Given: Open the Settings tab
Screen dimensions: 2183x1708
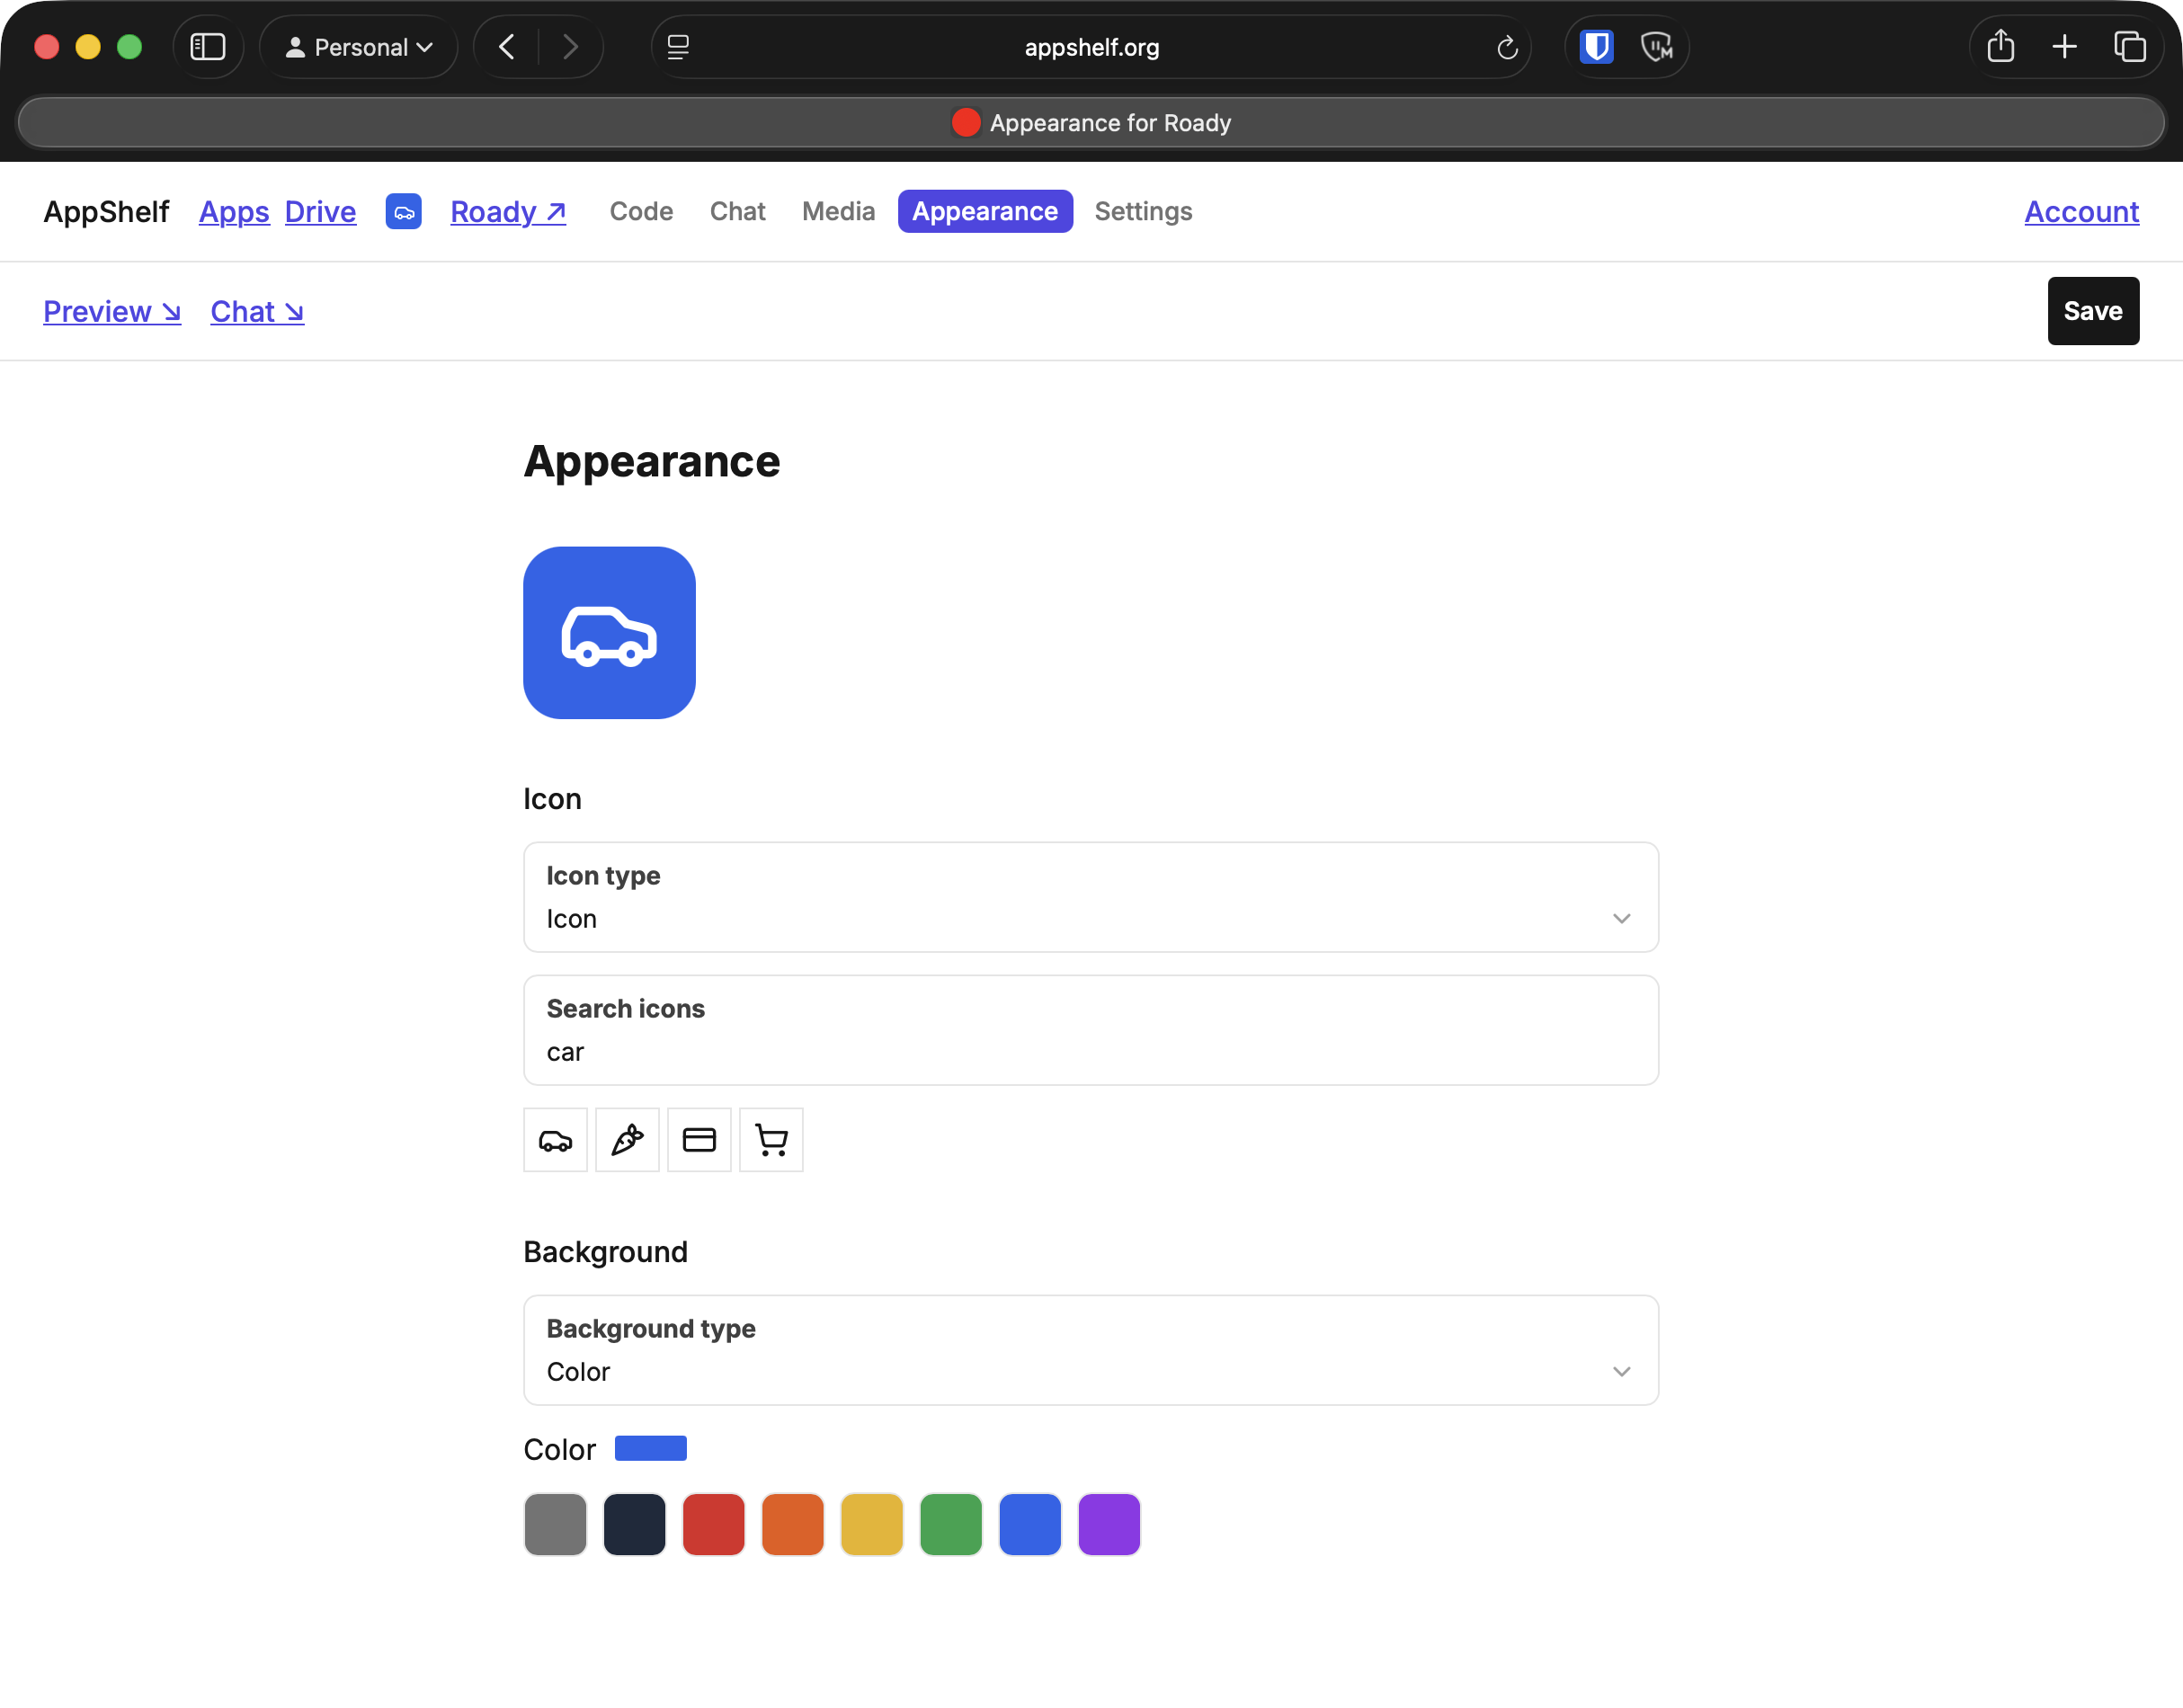Looking at the screenshot, I should [1143, 211].
